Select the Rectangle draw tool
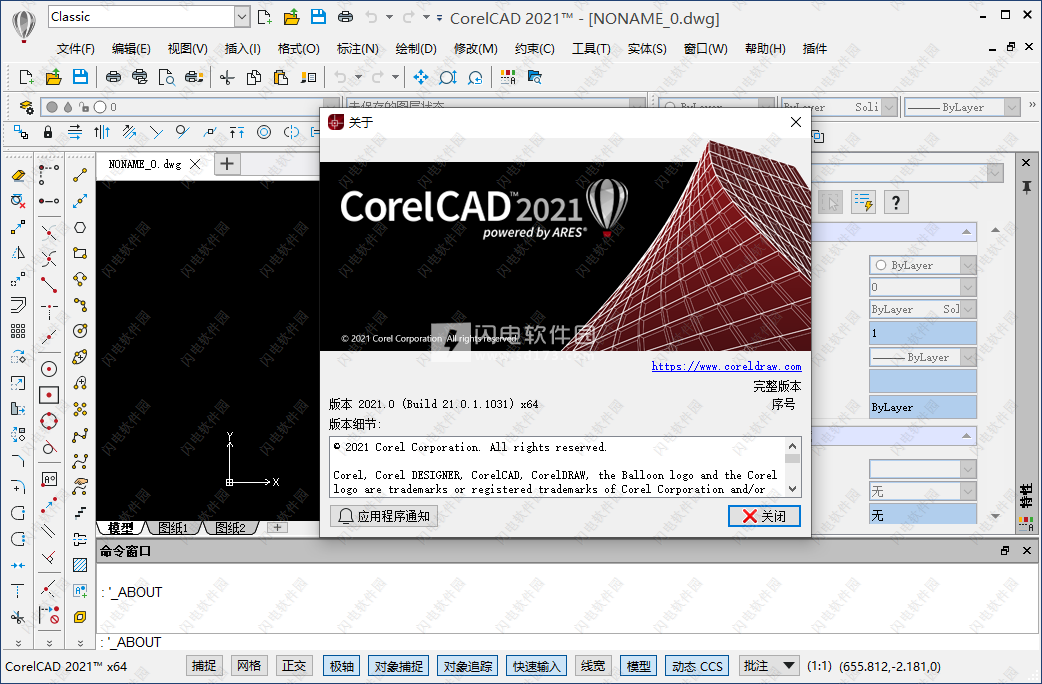 coord(80,253)
